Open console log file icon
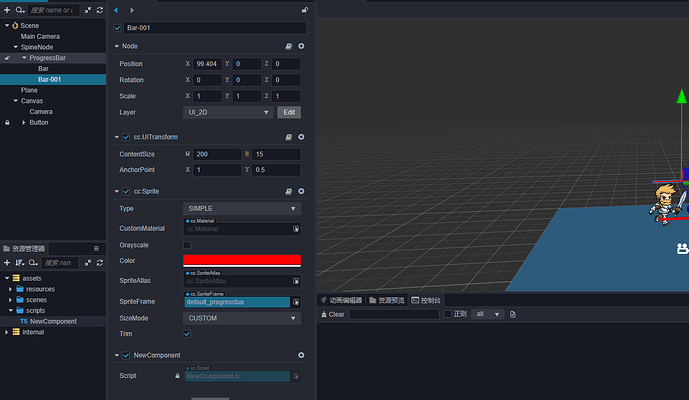 [513, 314]
